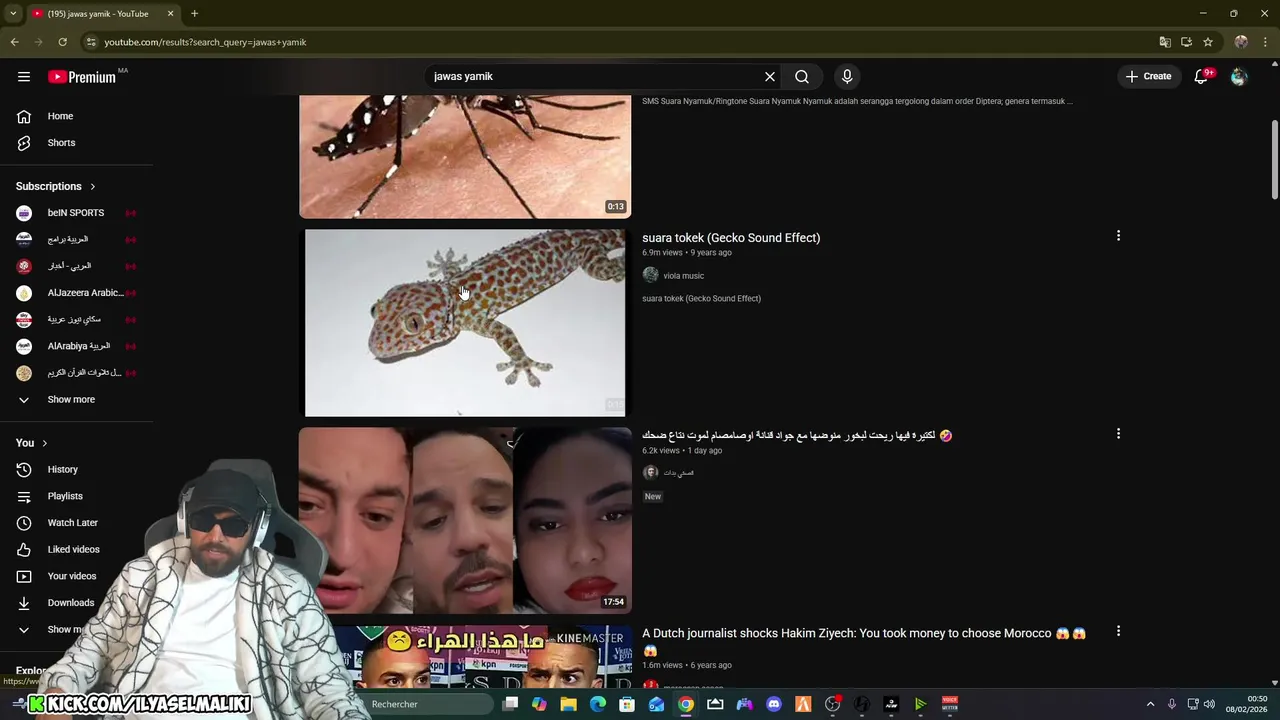
Task: Open the Chrome three-dot menu
Action: (x=1266, y=42)
